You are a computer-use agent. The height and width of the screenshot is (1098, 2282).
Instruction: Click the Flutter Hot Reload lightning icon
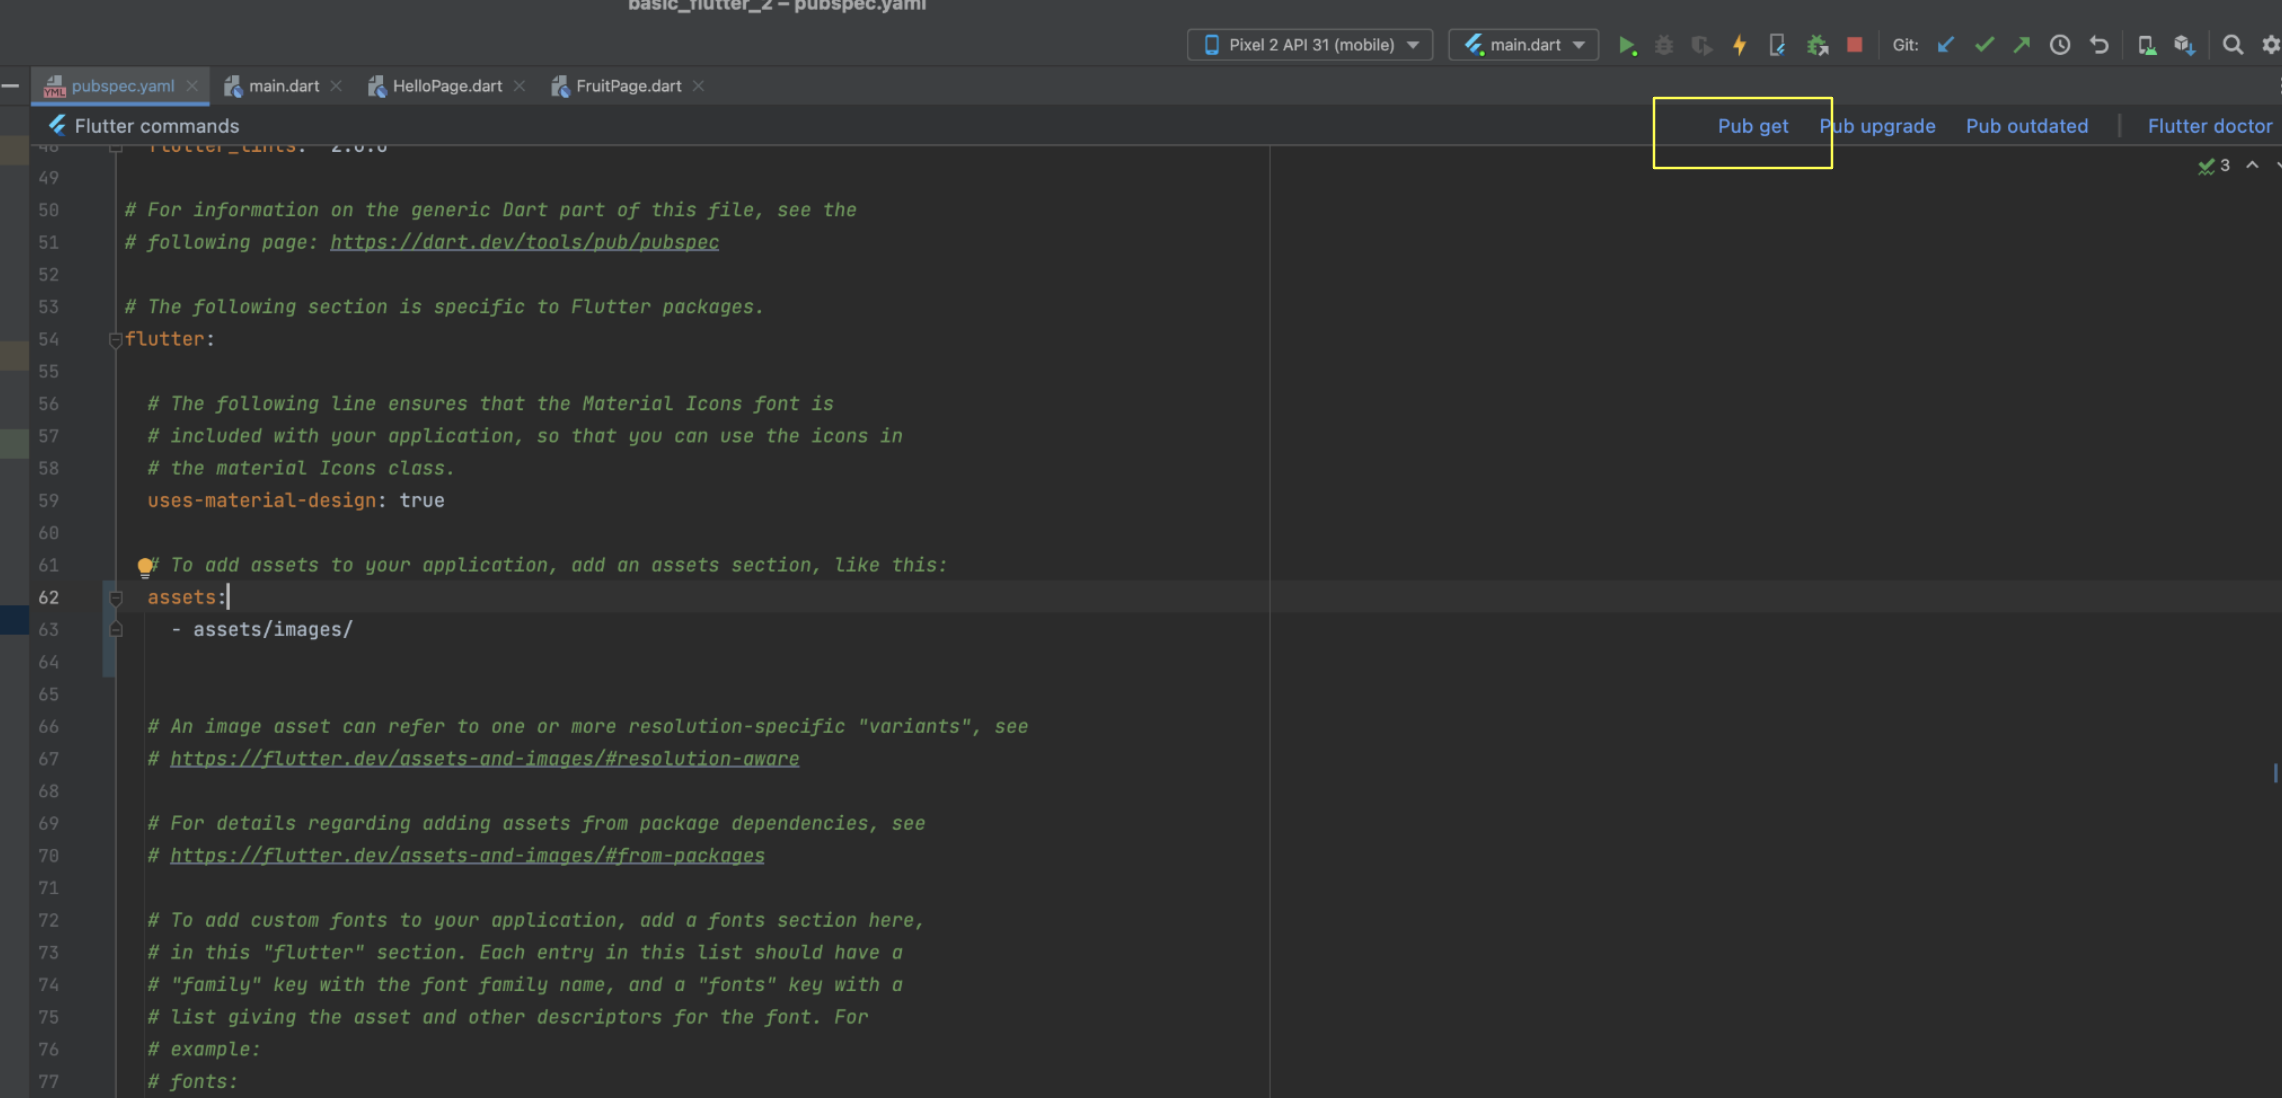pos(1739,45)
